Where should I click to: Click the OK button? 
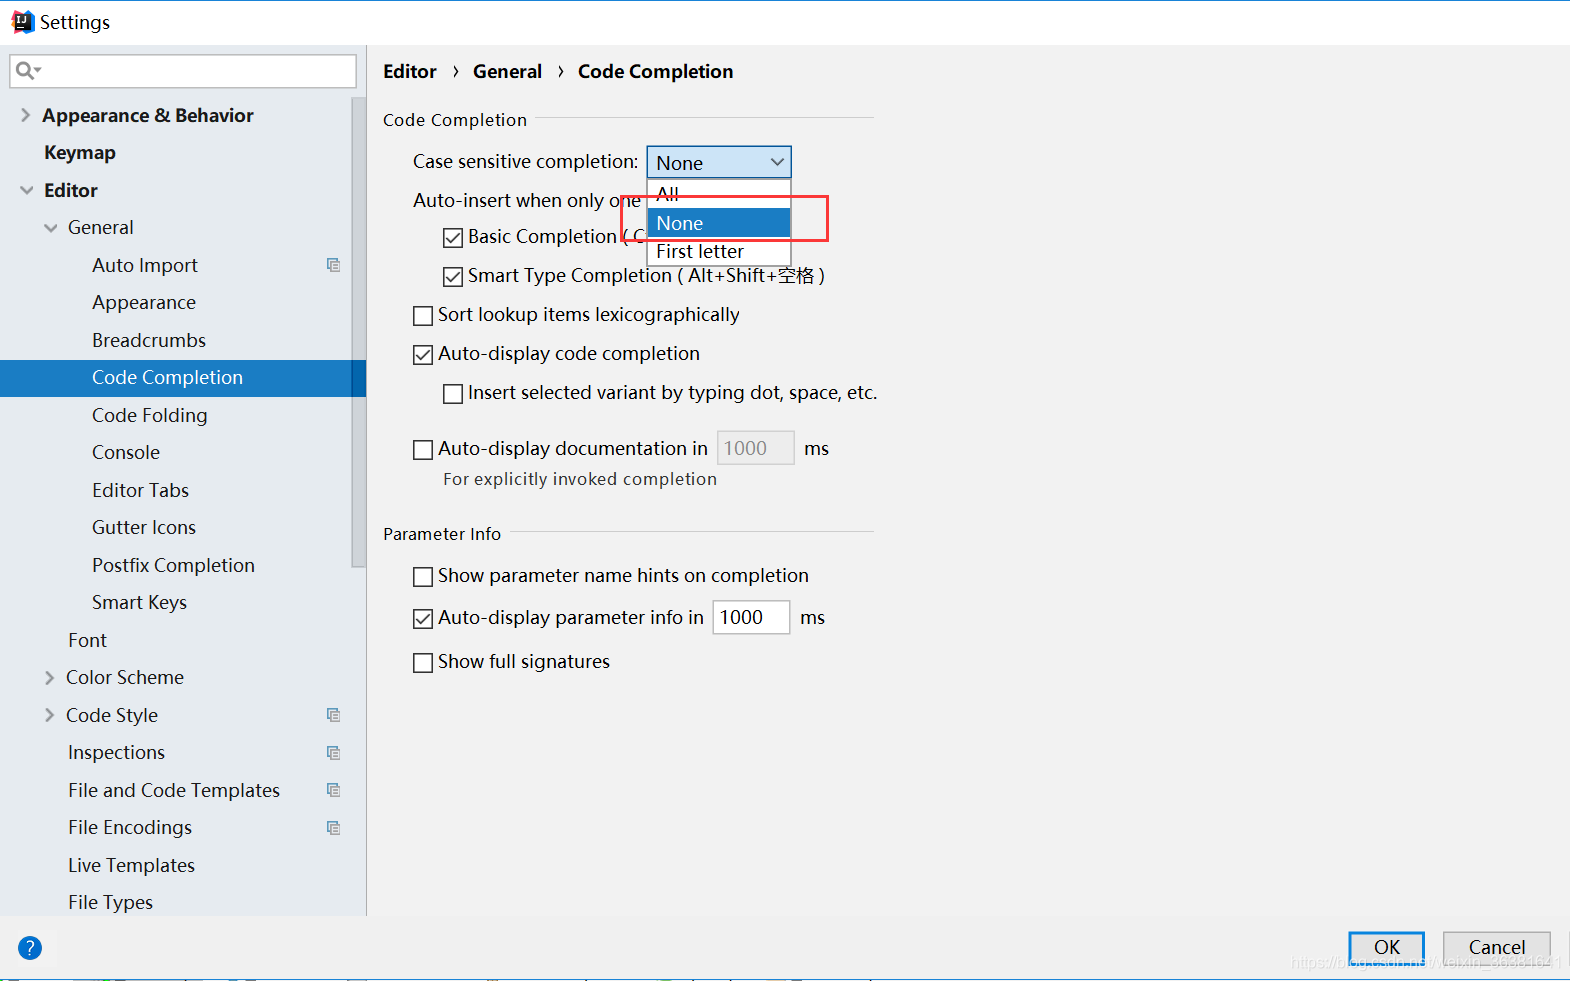[x=1386, y=947]
